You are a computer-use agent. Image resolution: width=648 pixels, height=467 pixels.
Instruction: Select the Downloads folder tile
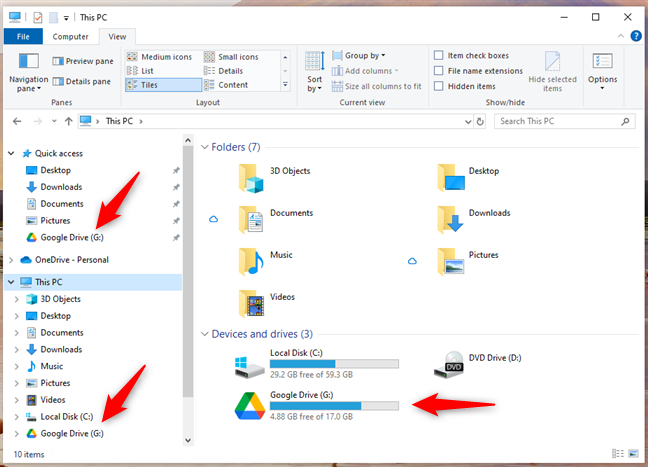tap(474, 220)
